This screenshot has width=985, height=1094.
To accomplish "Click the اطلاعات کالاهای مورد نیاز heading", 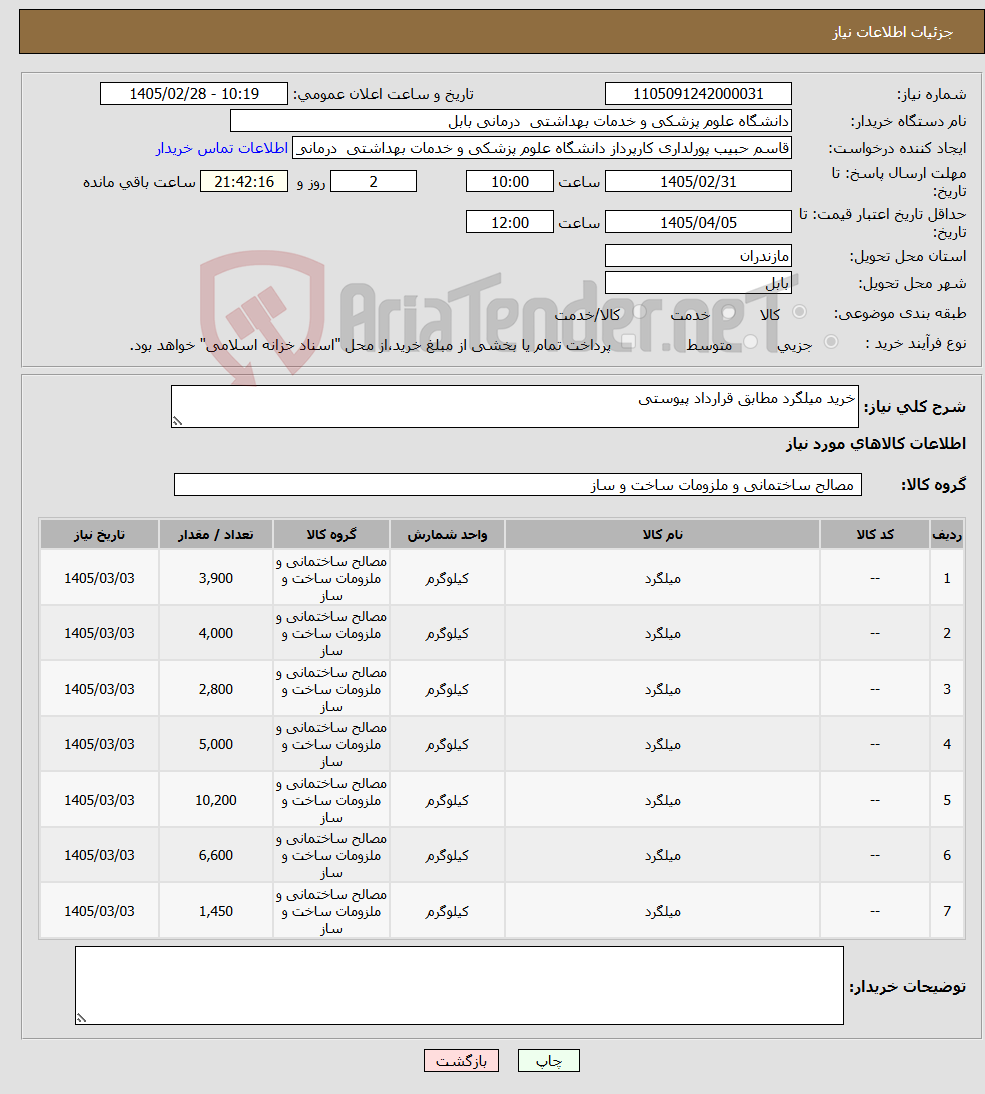I will click(875, 444).
